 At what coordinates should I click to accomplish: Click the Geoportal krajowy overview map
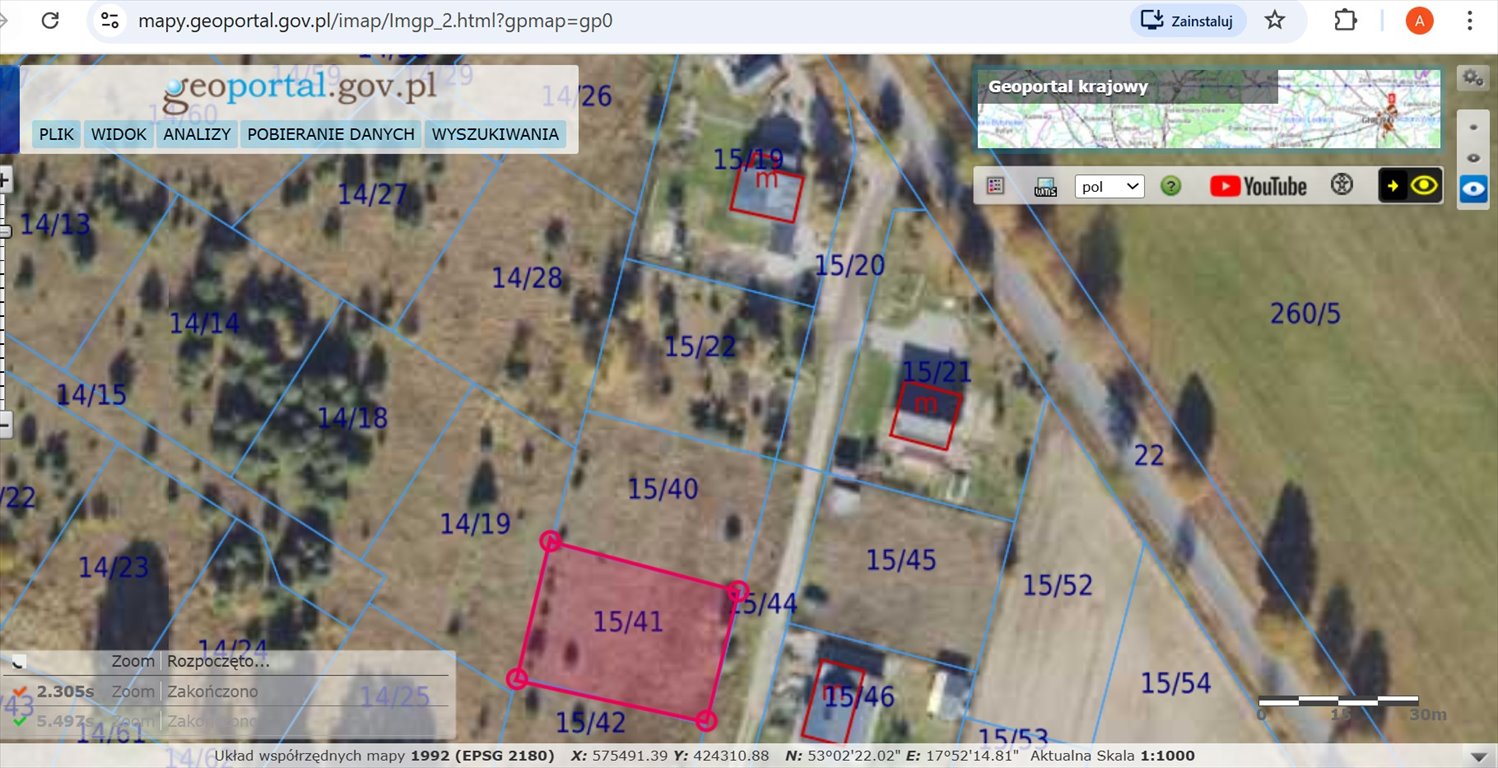pyautogui.click(x=1208, y=109)
